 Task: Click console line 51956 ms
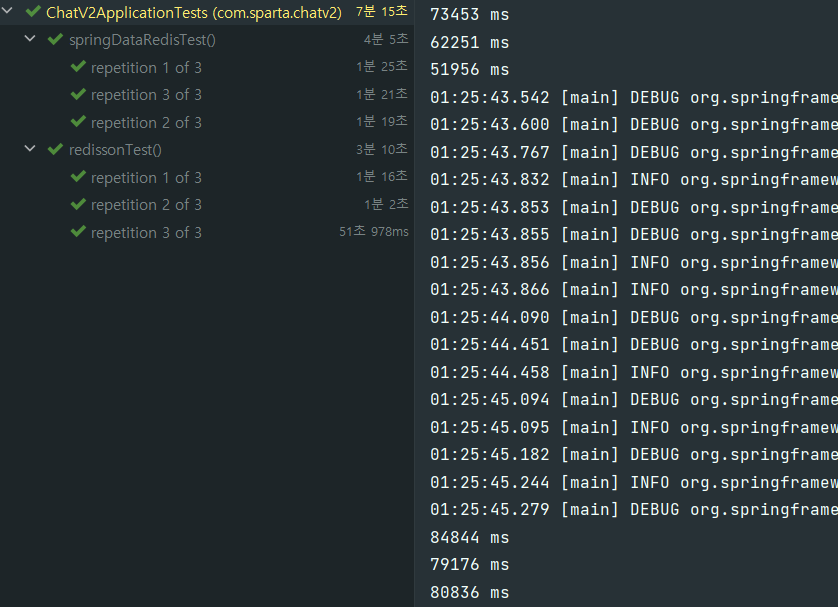click(x=470, y=70)
